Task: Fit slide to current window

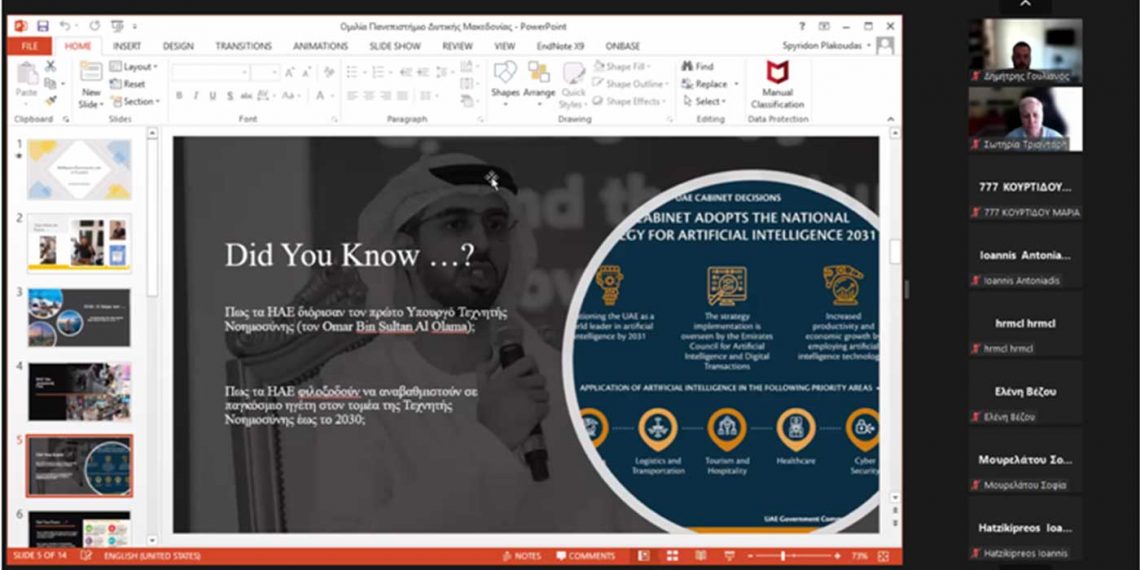Action: point(883,556)
